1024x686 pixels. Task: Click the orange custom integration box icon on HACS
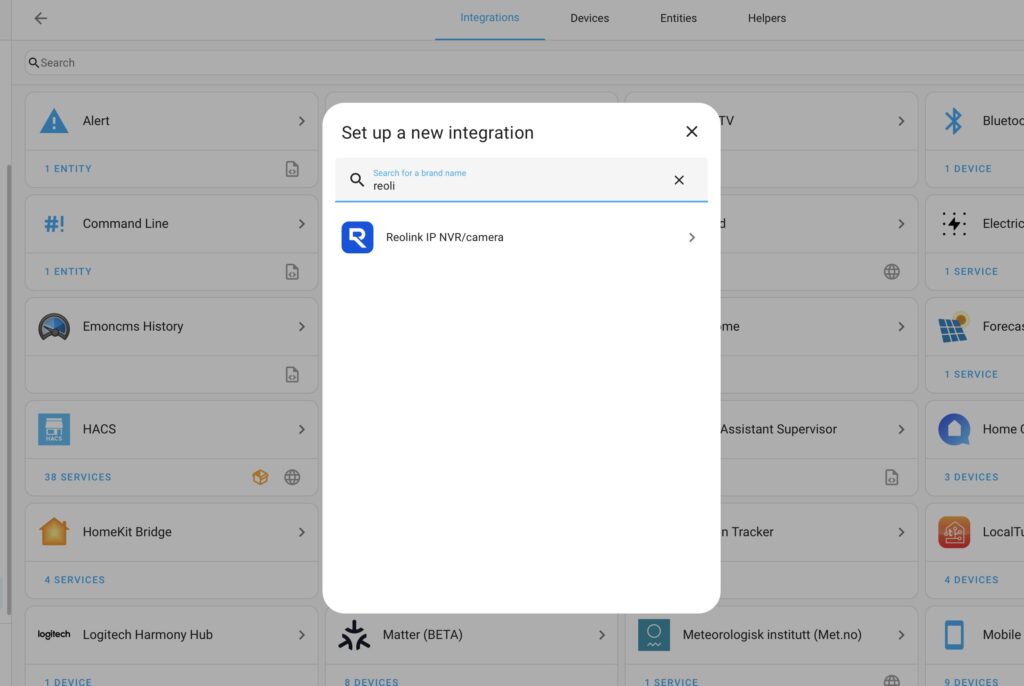pyautogui.click(x=260, y=477)
